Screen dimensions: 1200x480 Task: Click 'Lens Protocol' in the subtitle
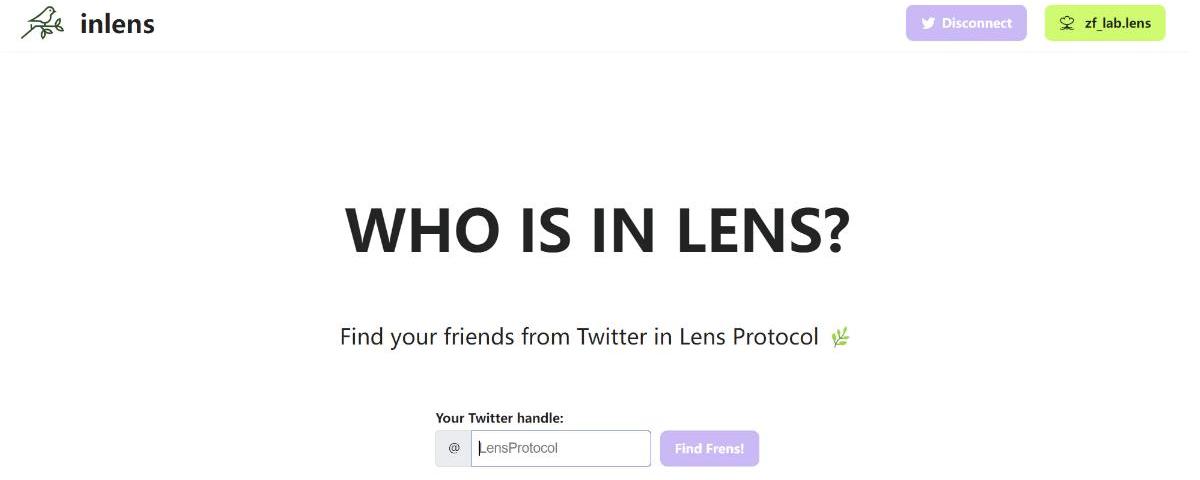coord(749,337)
